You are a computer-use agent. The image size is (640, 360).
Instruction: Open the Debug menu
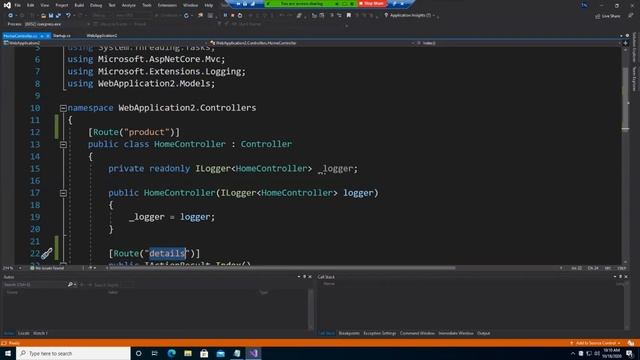(x=96, y=5)
